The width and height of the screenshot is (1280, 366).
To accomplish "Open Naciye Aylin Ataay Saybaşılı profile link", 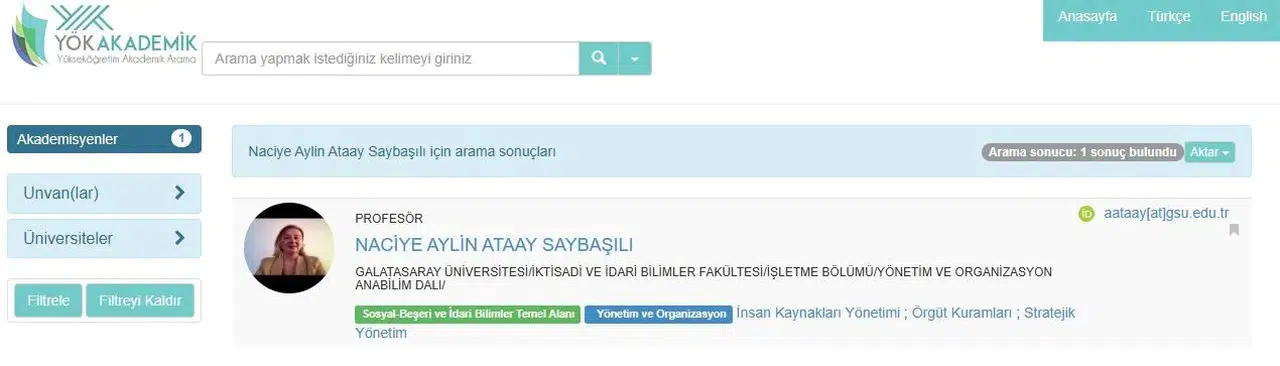I will pyautogui.click(x=494, y=245).
